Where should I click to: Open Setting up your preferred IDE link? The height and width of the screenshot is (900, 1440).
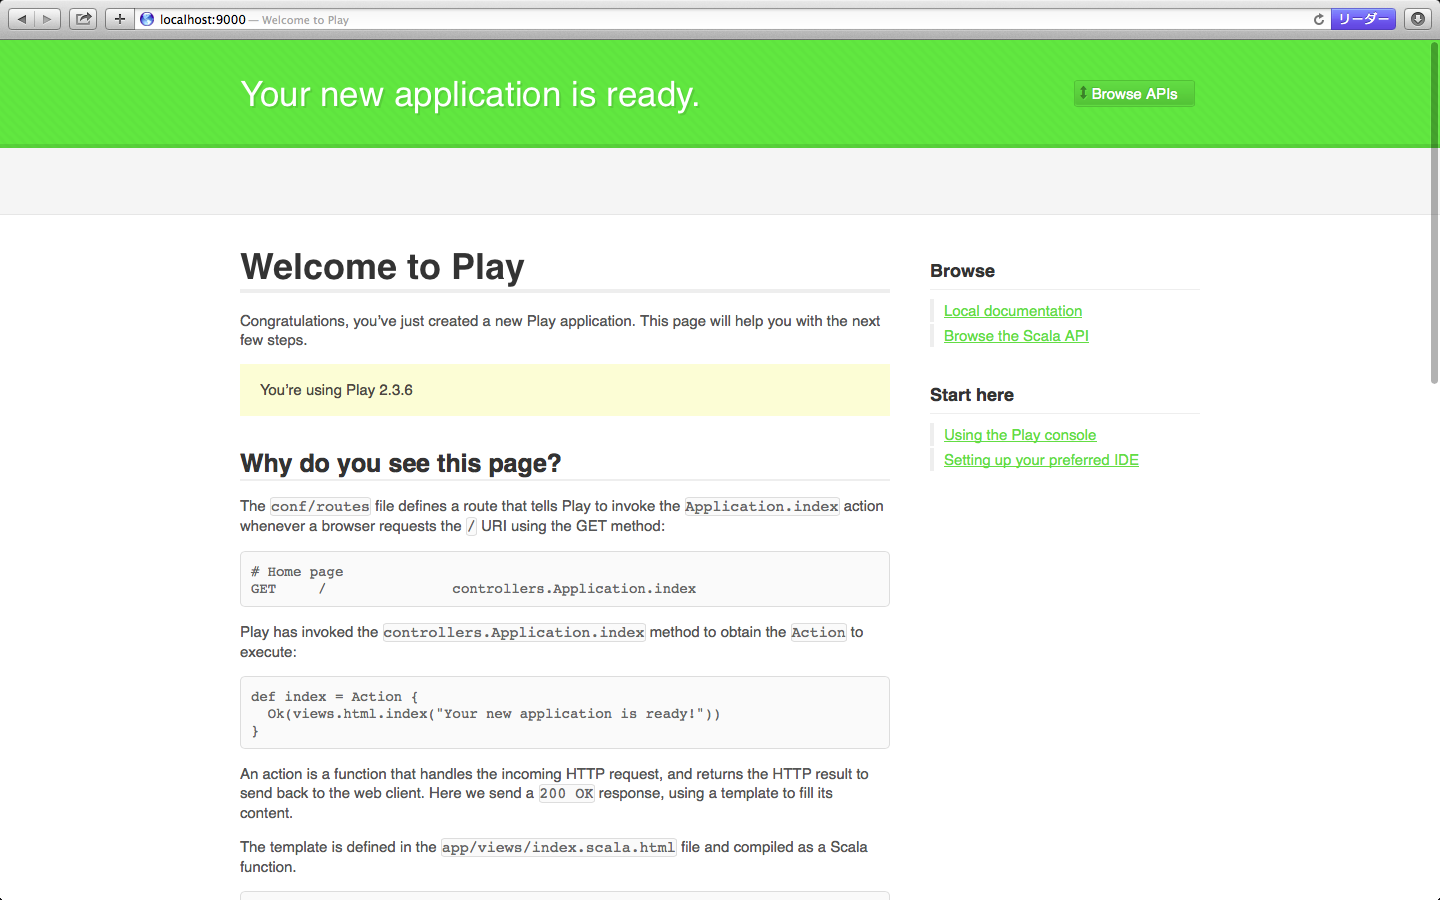tap(1041, 460)
